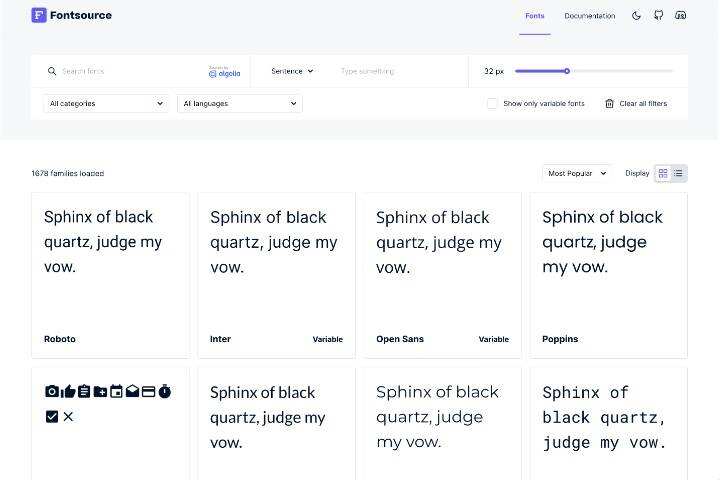Click the search magnifier icon
Viewport: 720px width, 480px height.
click(x=52, y=72)
